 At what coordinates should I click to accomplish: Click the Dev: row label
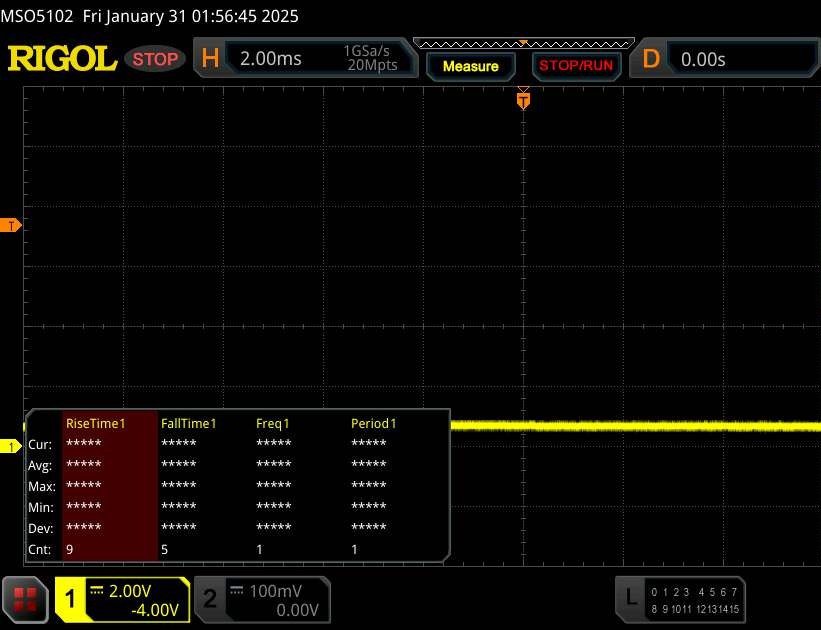[x=40, y=528]
